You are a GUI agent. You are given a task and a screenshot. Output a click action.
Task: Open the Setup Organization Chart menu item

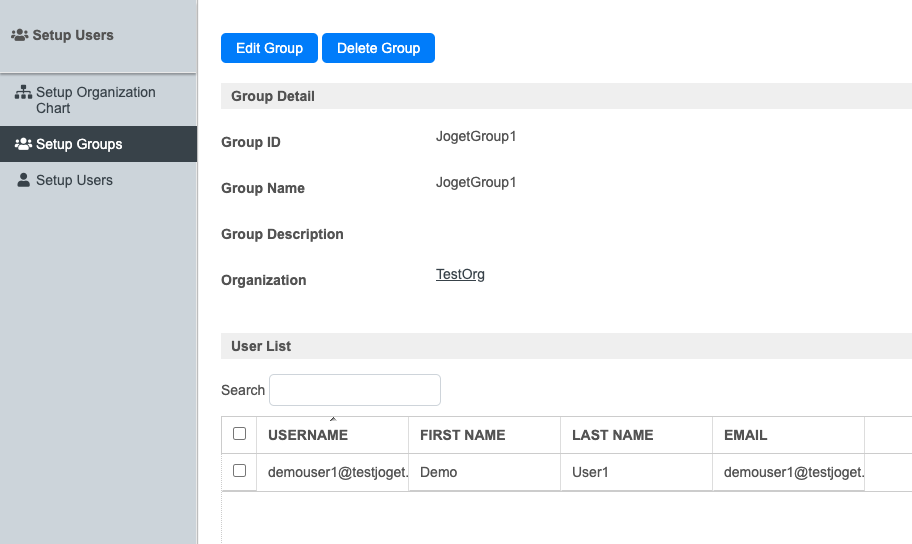click(95, 100)
